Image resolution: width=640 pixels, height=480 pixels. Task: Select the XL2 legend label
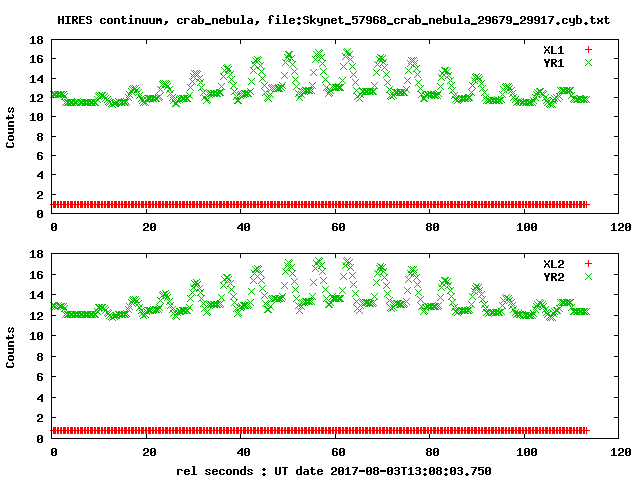pyautogui.click(x=553, y=264)
